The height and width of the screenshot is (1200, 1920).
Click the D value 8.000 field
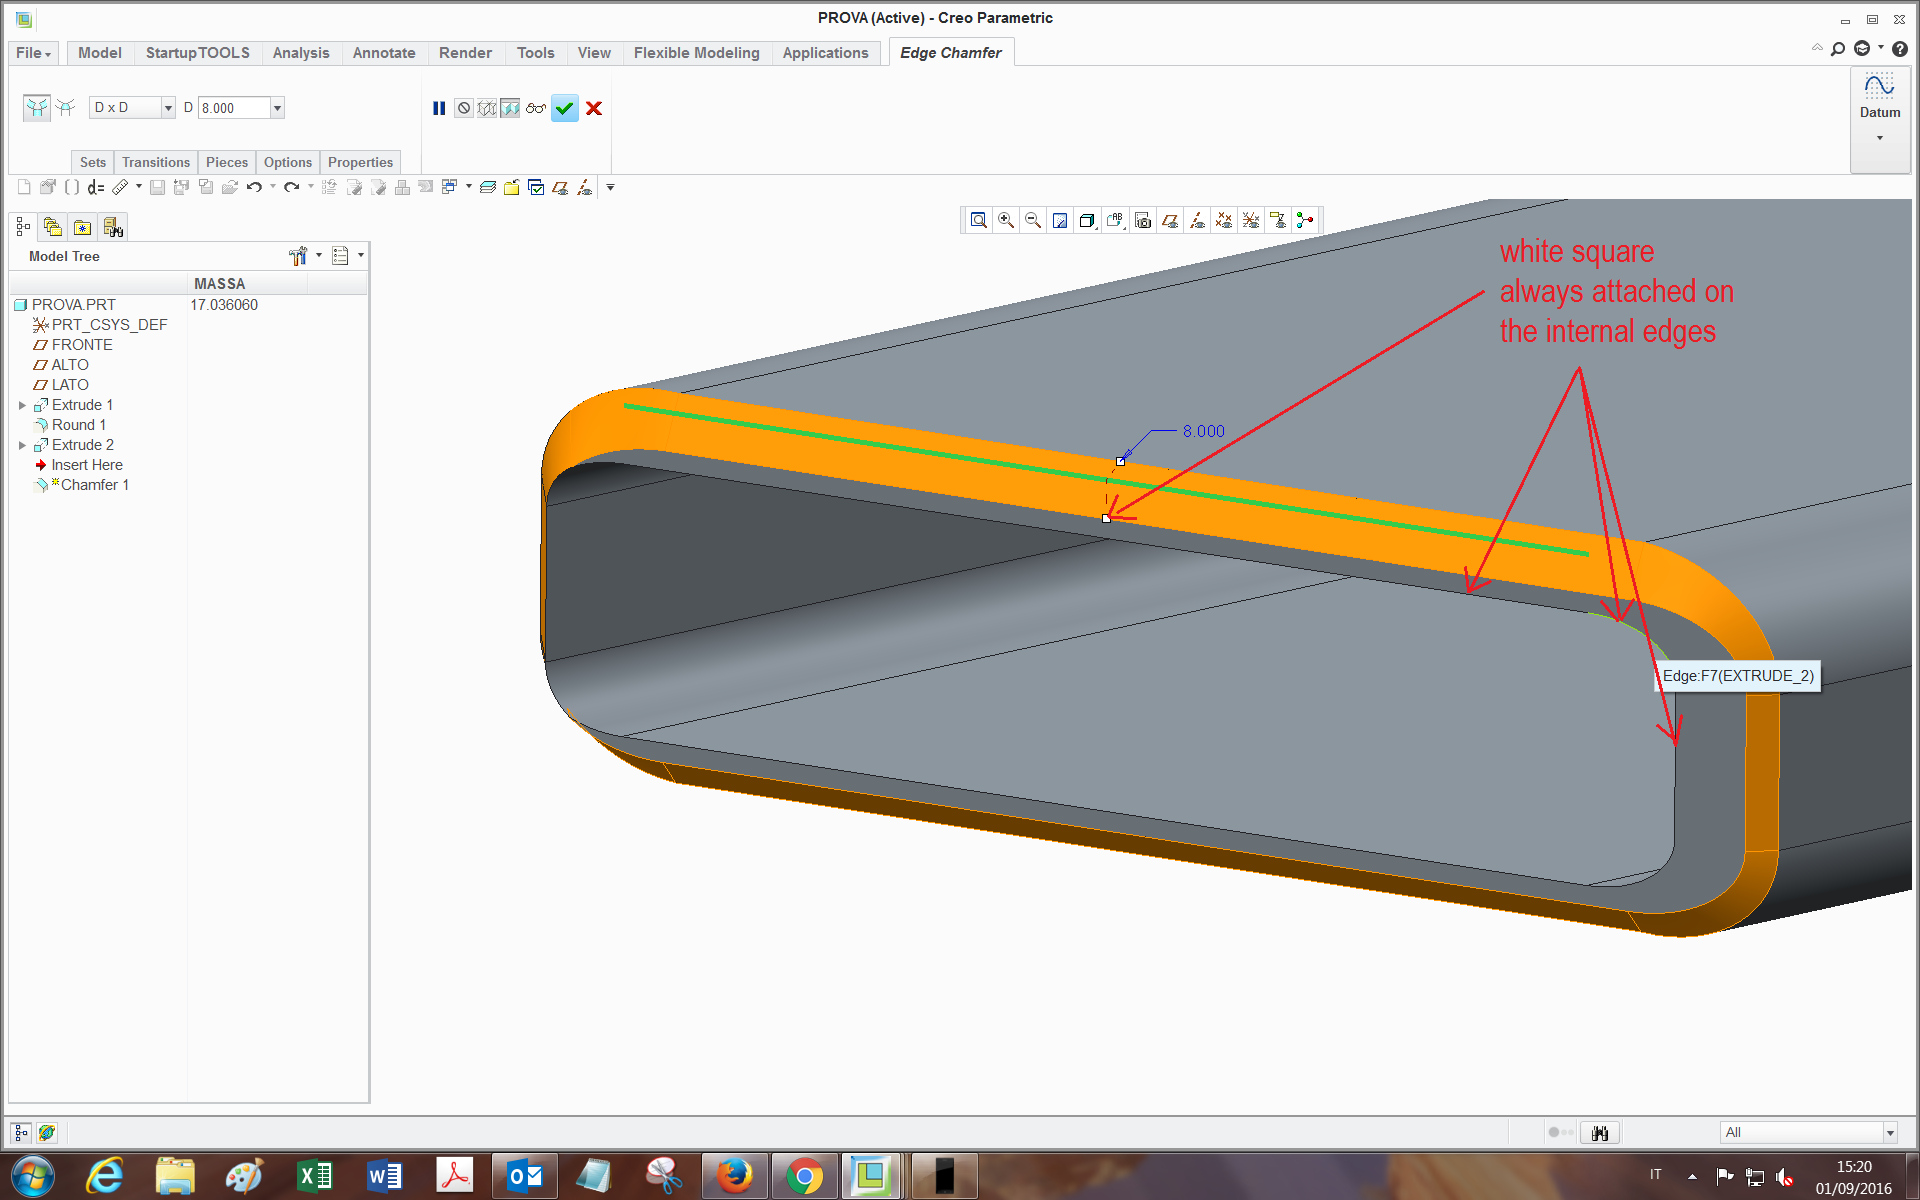click(233, 108)
